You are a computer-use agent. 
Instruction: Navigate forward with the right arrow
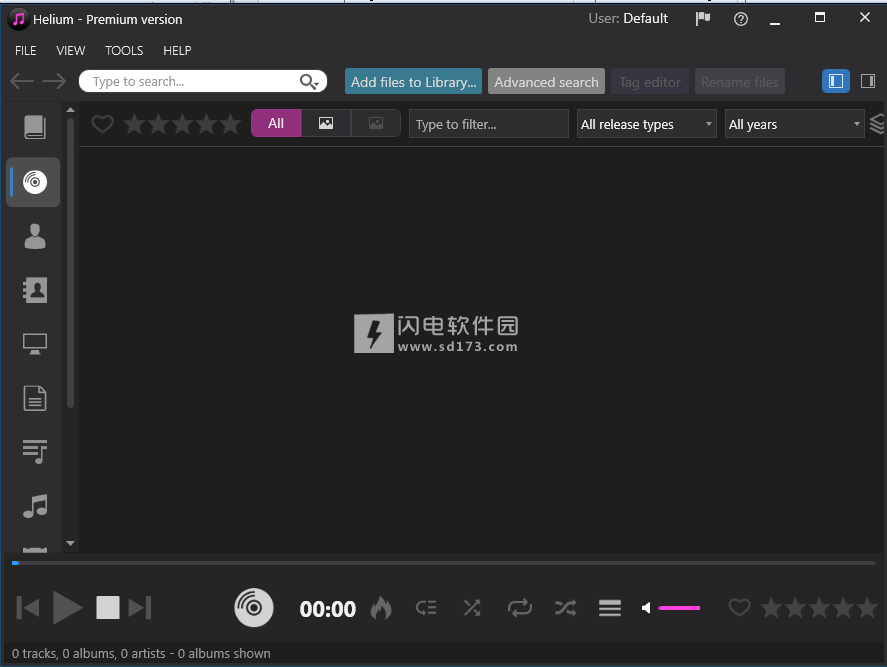(54, 81)
